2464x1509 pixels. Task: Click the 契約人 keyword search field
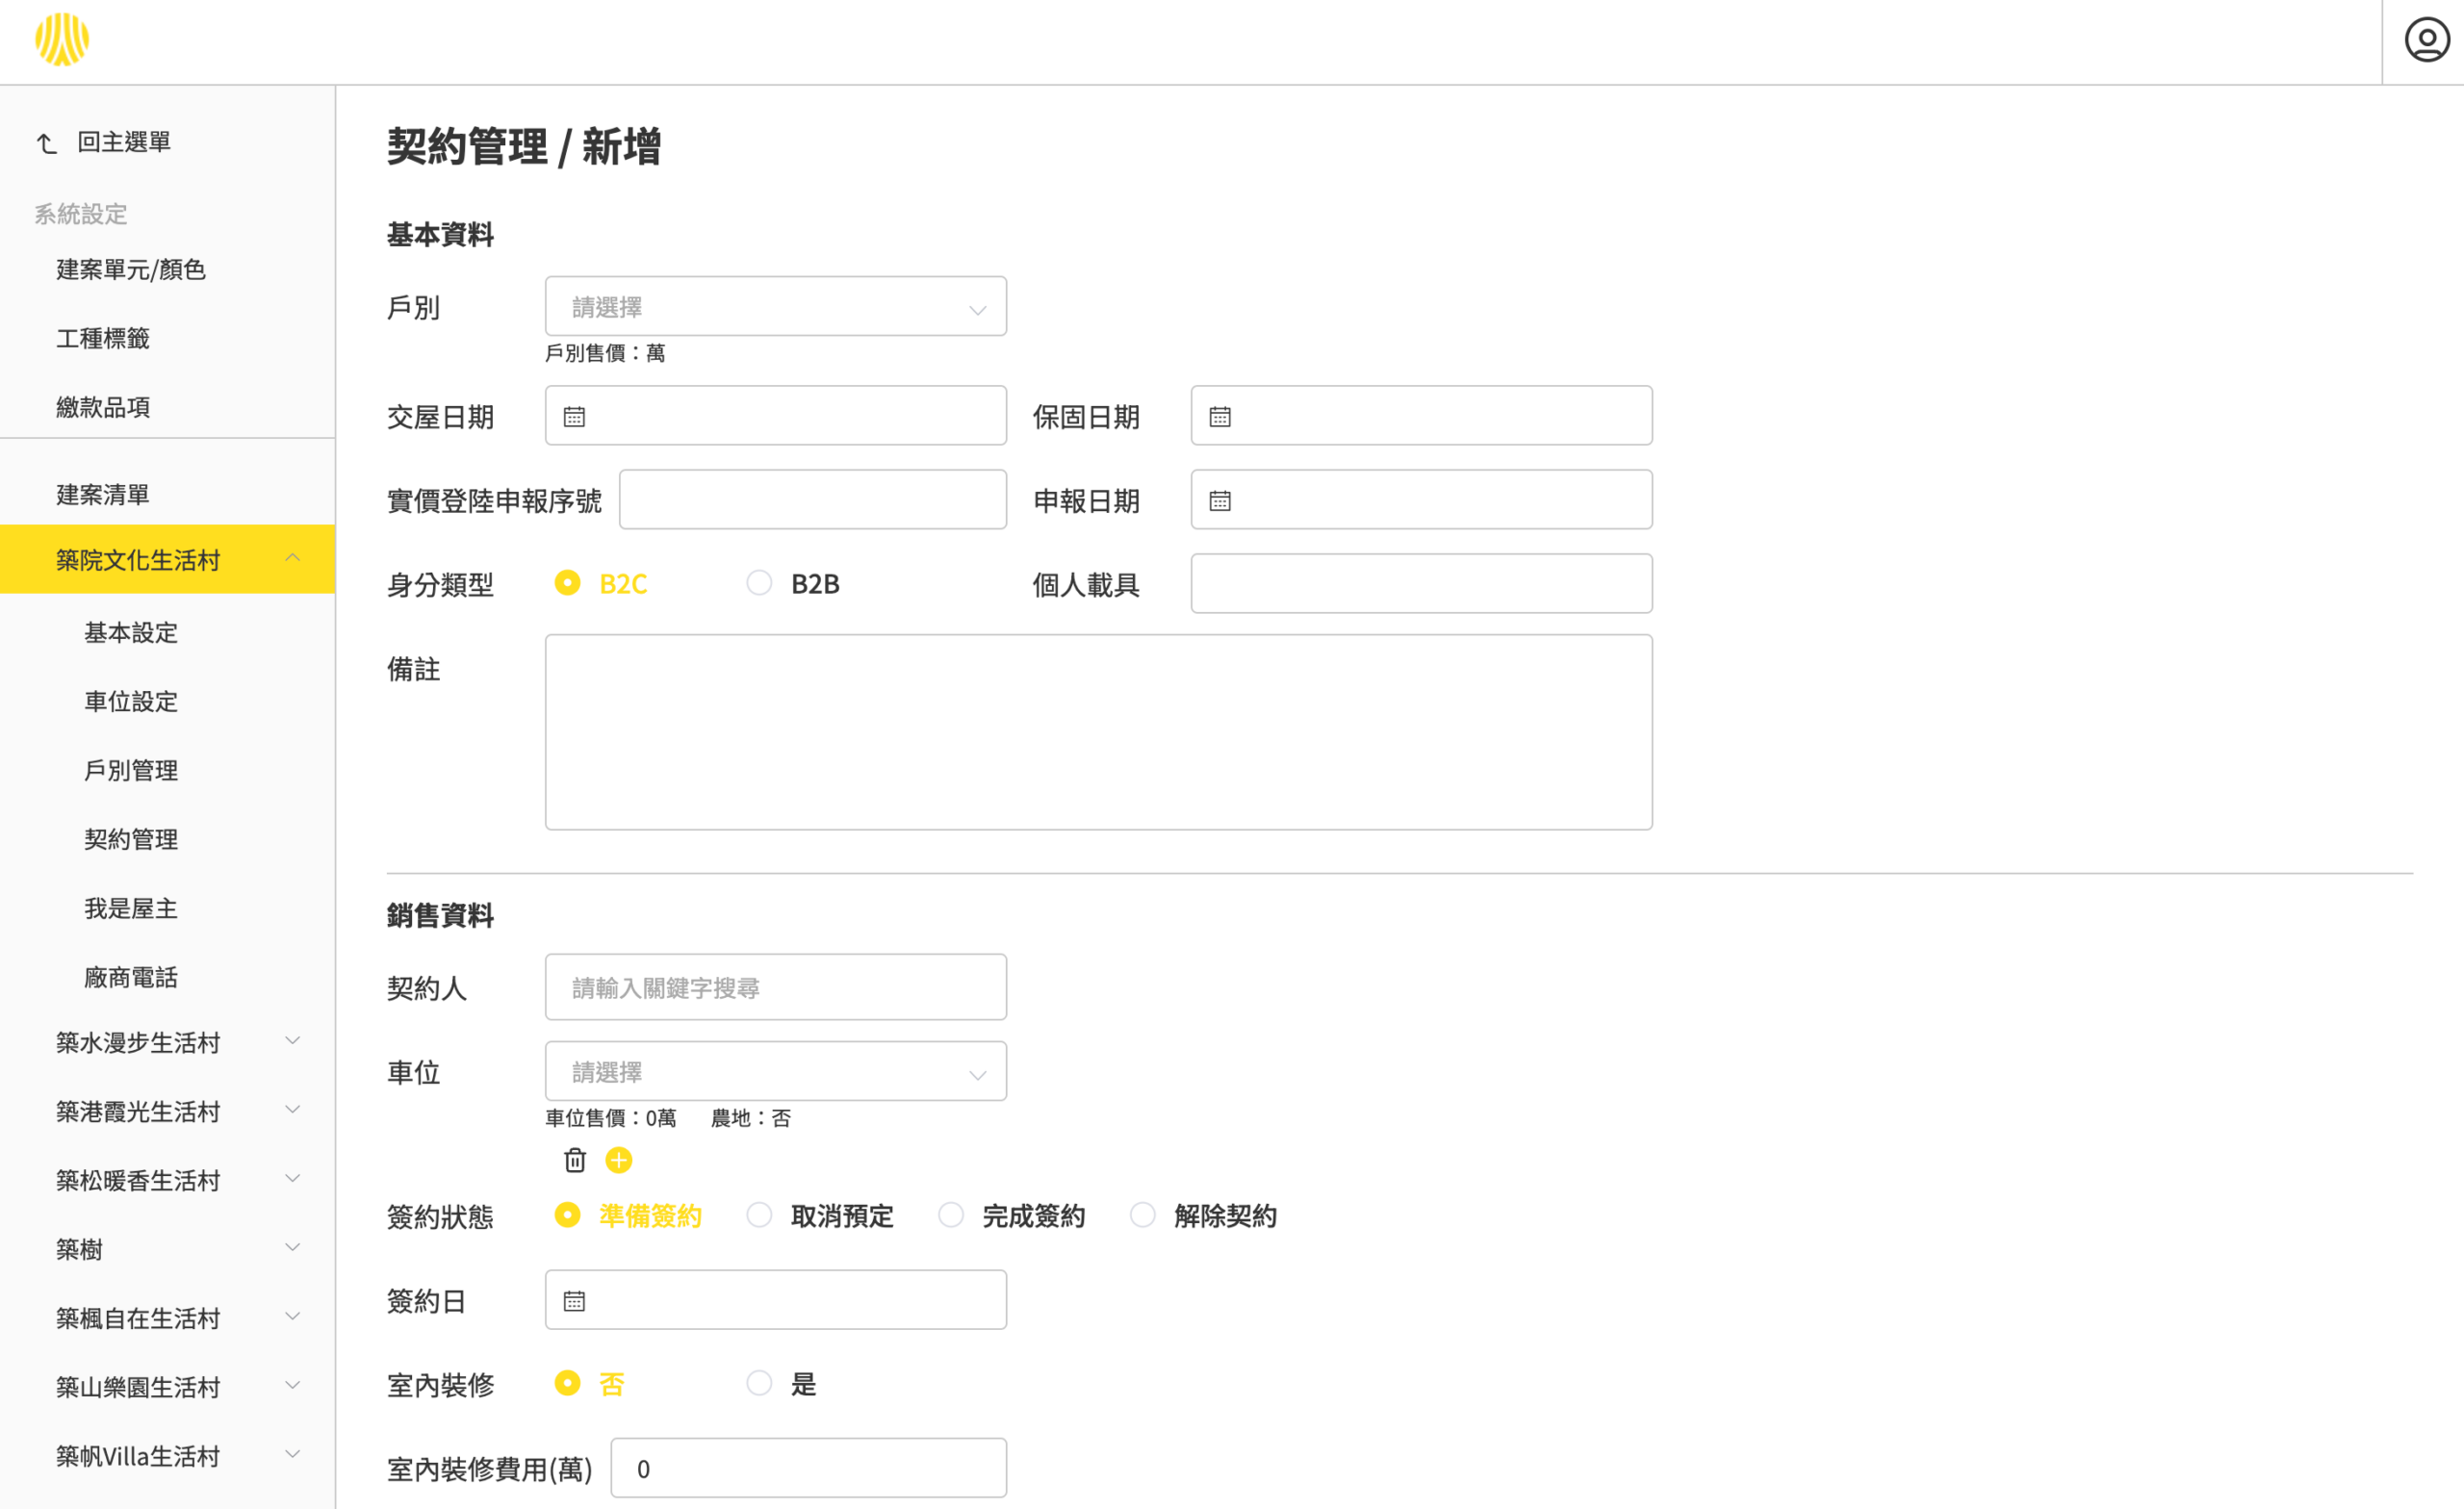click(775, 988)
